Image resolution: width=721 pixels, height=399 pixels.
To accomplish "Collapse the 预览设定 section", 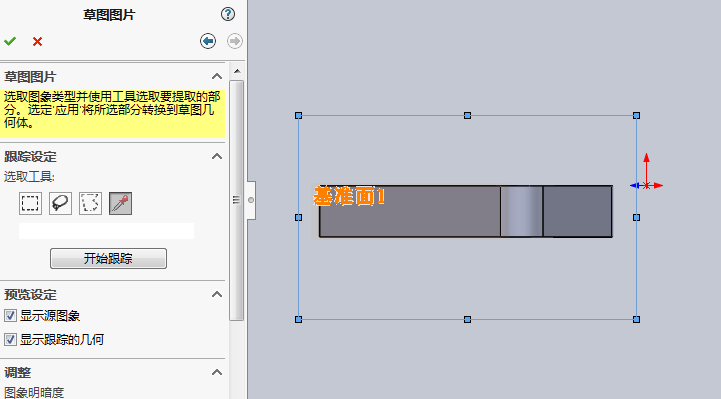I will click(x=217, y=294).
